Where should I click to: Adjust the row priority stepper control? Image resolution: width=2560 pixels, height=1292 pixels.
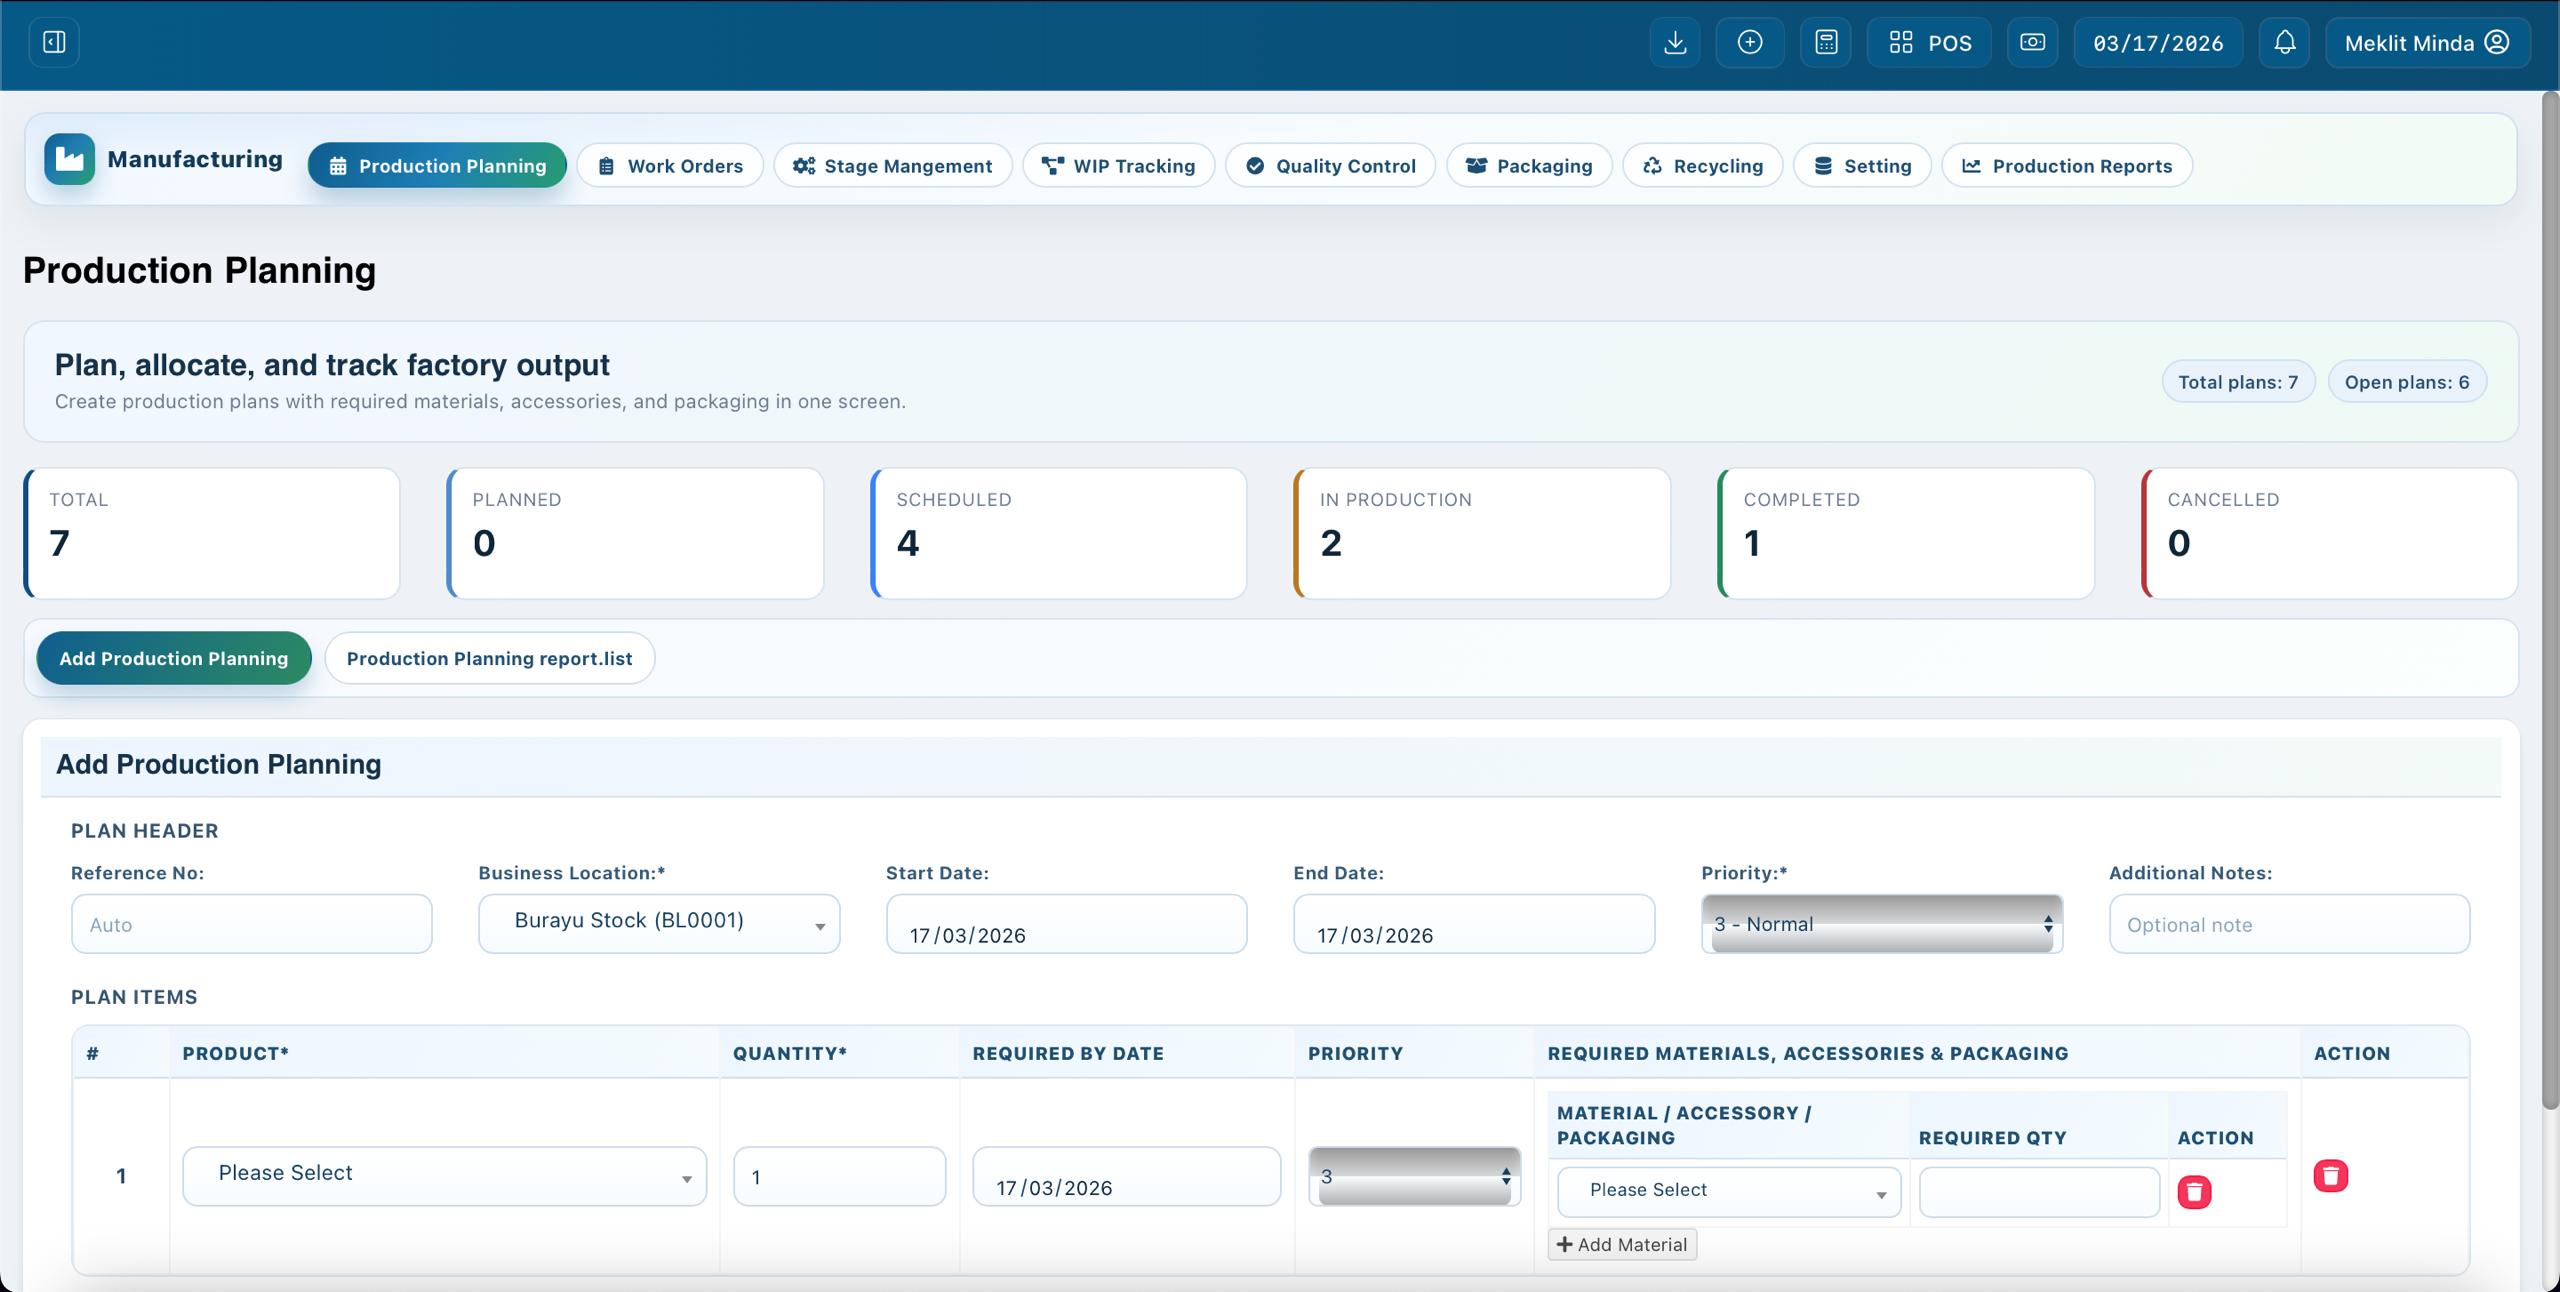coord(1412,1176)
